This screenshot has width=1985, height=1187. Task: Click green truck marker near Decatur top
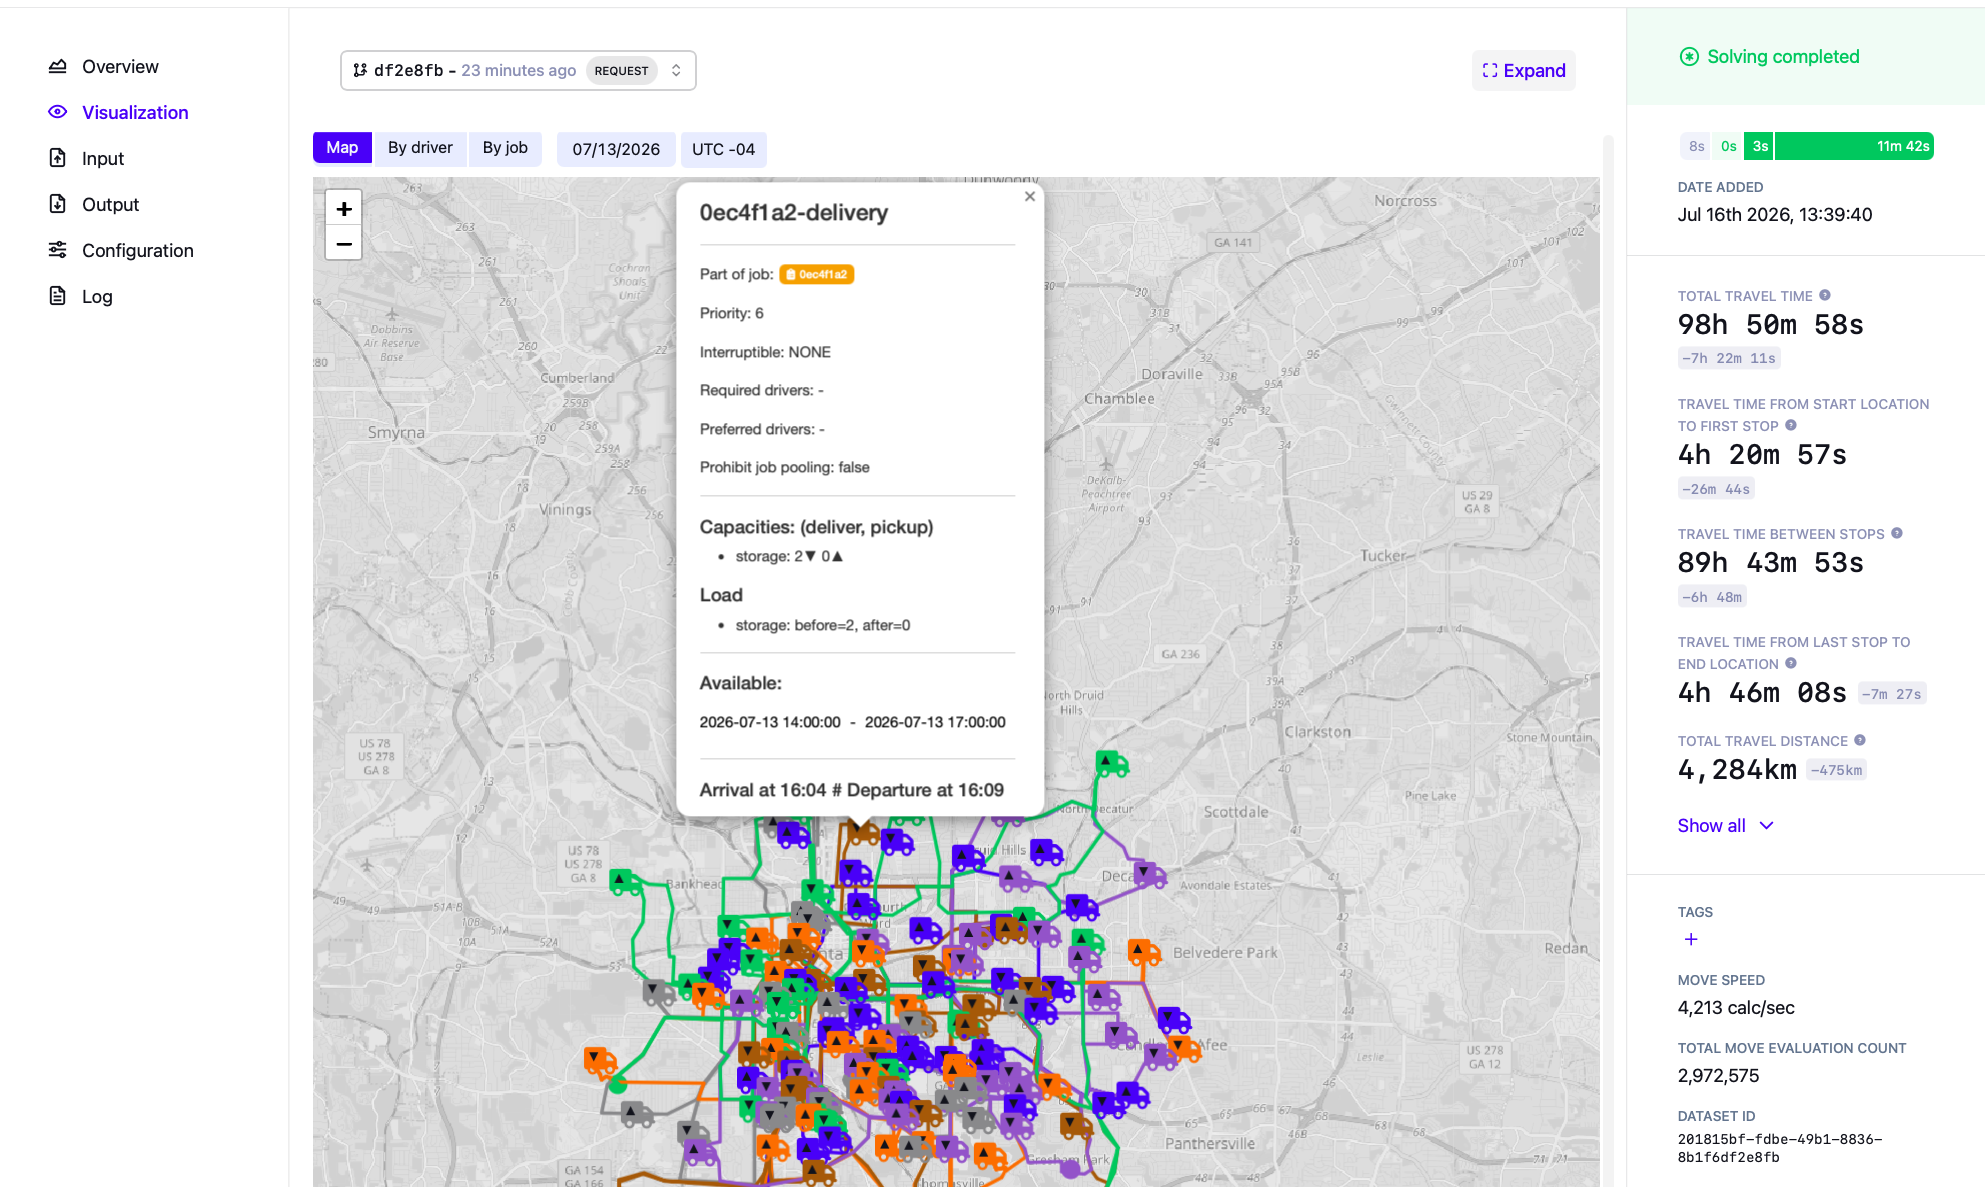point(1111,765)
